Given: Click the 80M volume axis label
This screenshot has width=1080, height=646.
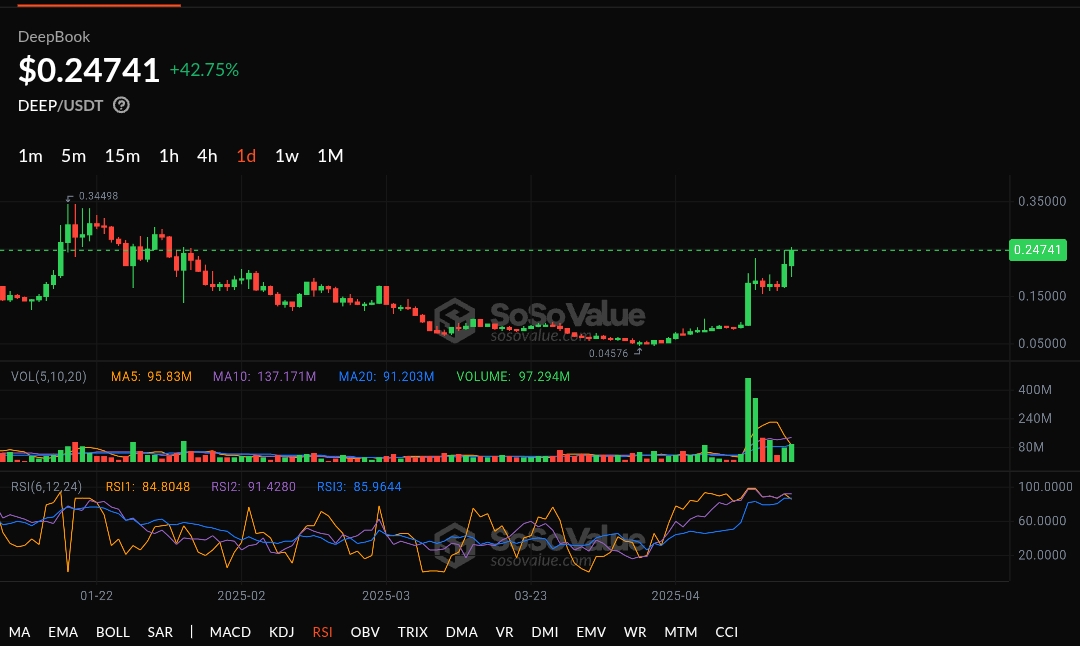Looking at the screenshot, I should point(1030,448).
